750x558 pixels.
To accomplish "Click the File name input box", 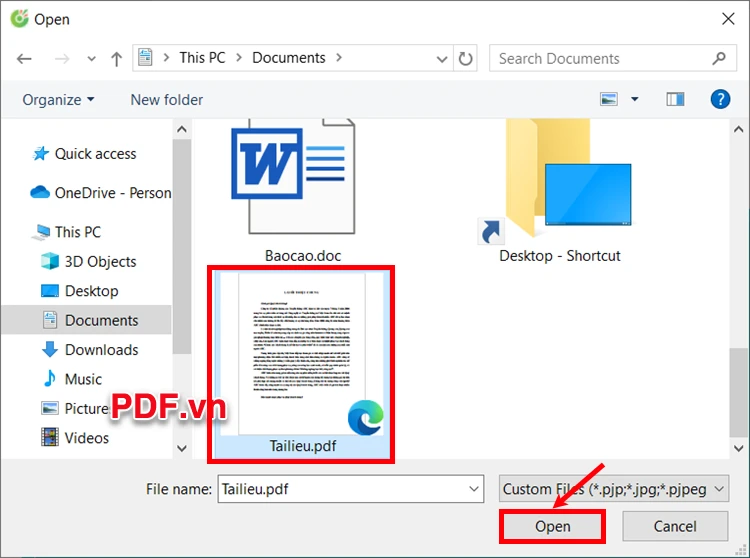I will 351,489.
